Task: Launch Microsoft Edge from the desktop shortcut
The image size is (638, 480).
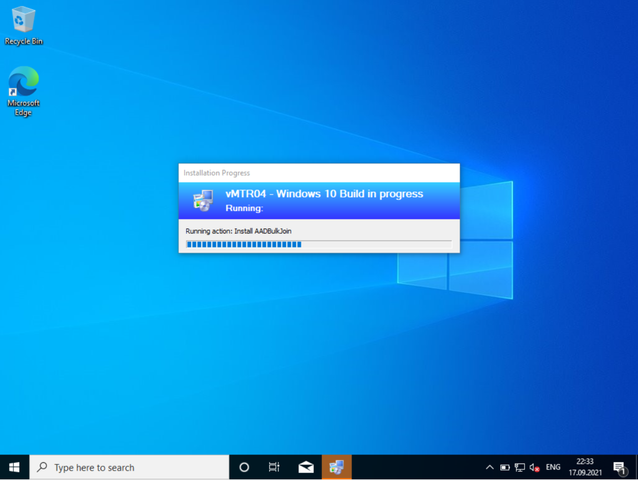Action: tap(23, 91)
